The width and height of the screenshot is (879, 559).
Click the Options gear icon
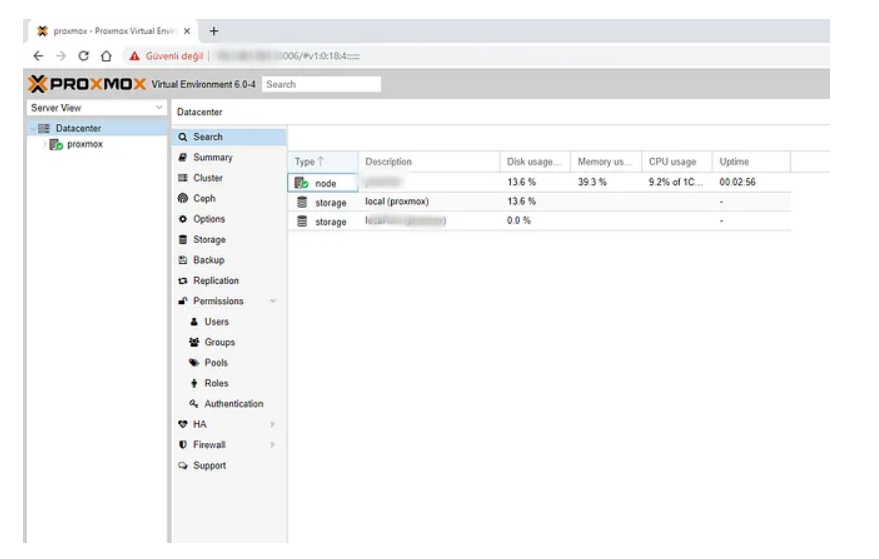(182, 219)
